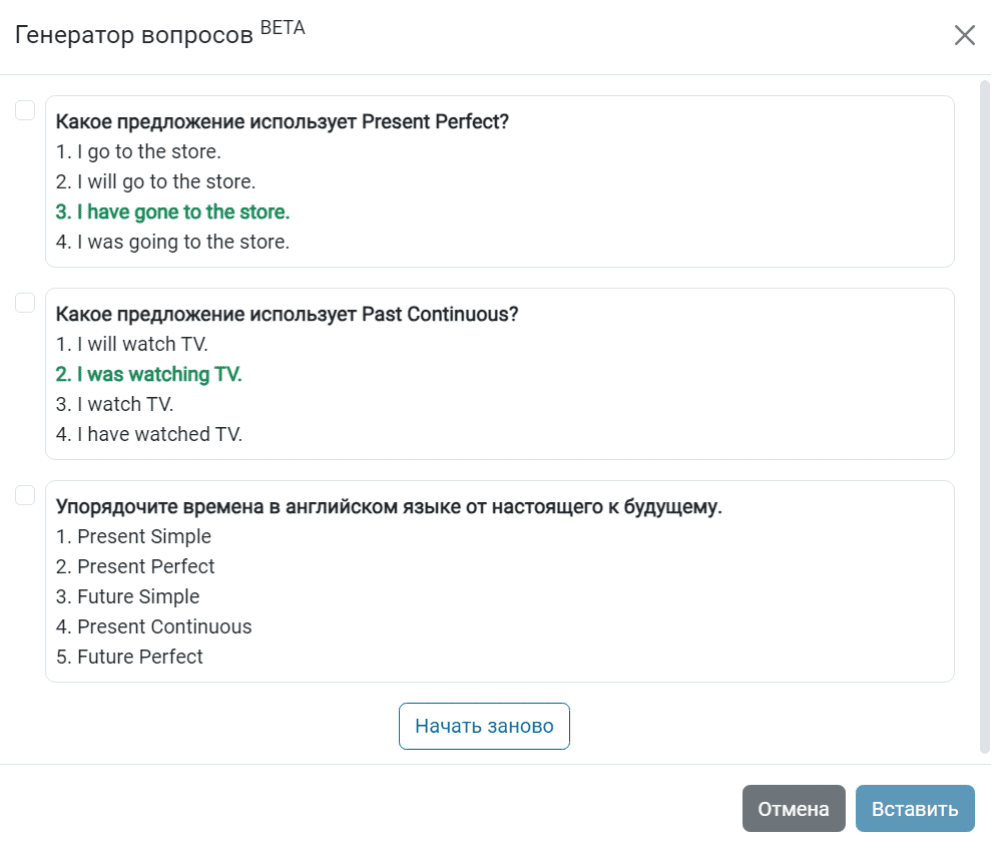
Task: Click the option 'I have watched TV.'
Action: point(149,434)
